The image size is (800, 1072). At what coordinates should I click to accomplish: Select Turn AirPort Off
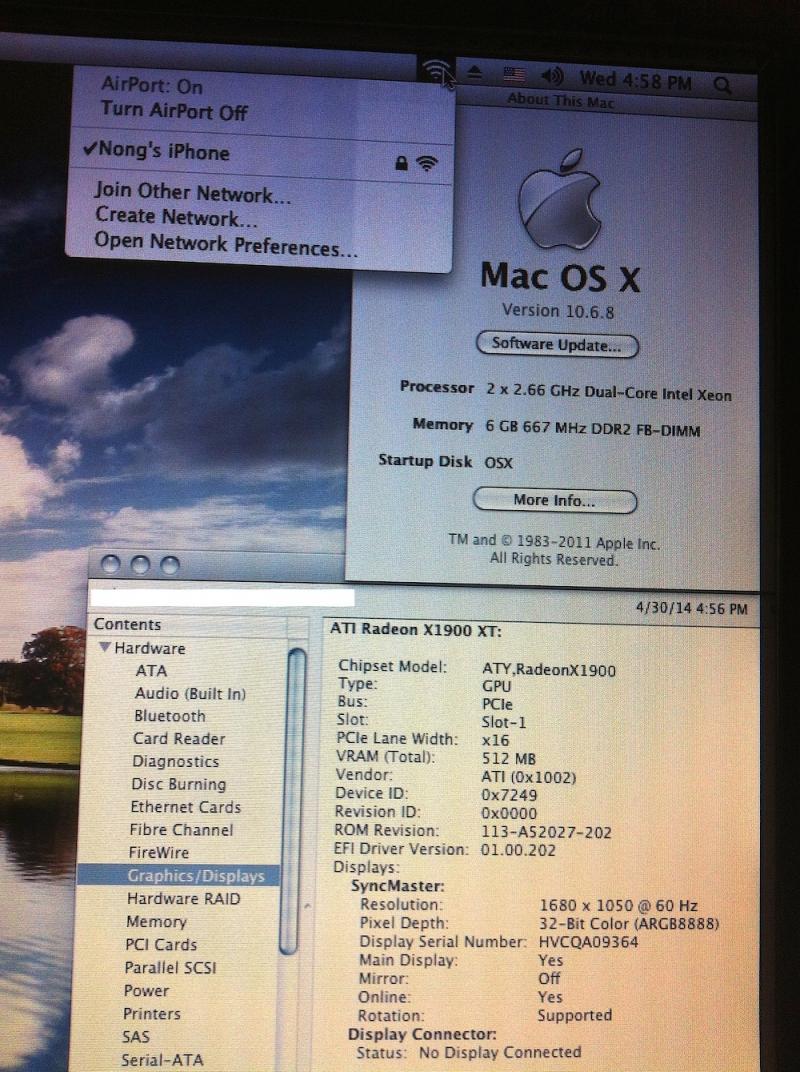[x=174, y=110]
